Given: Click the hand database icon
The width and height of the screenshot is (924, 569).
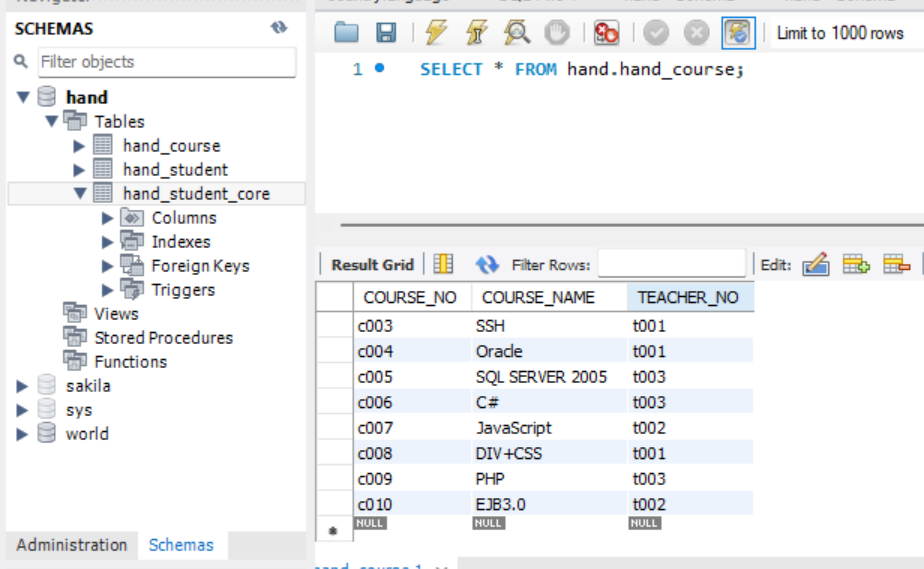Looking at the screenshot, I should [47, 97].
